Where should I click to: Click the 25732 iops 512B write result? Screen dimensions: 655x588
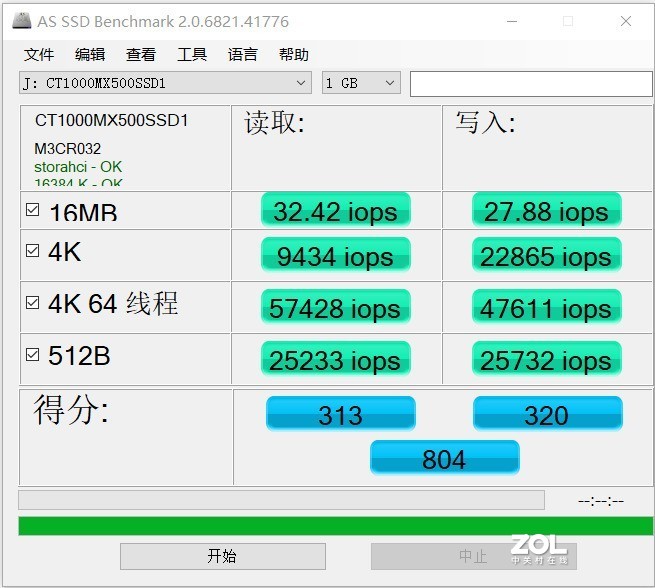pos(547,359)
